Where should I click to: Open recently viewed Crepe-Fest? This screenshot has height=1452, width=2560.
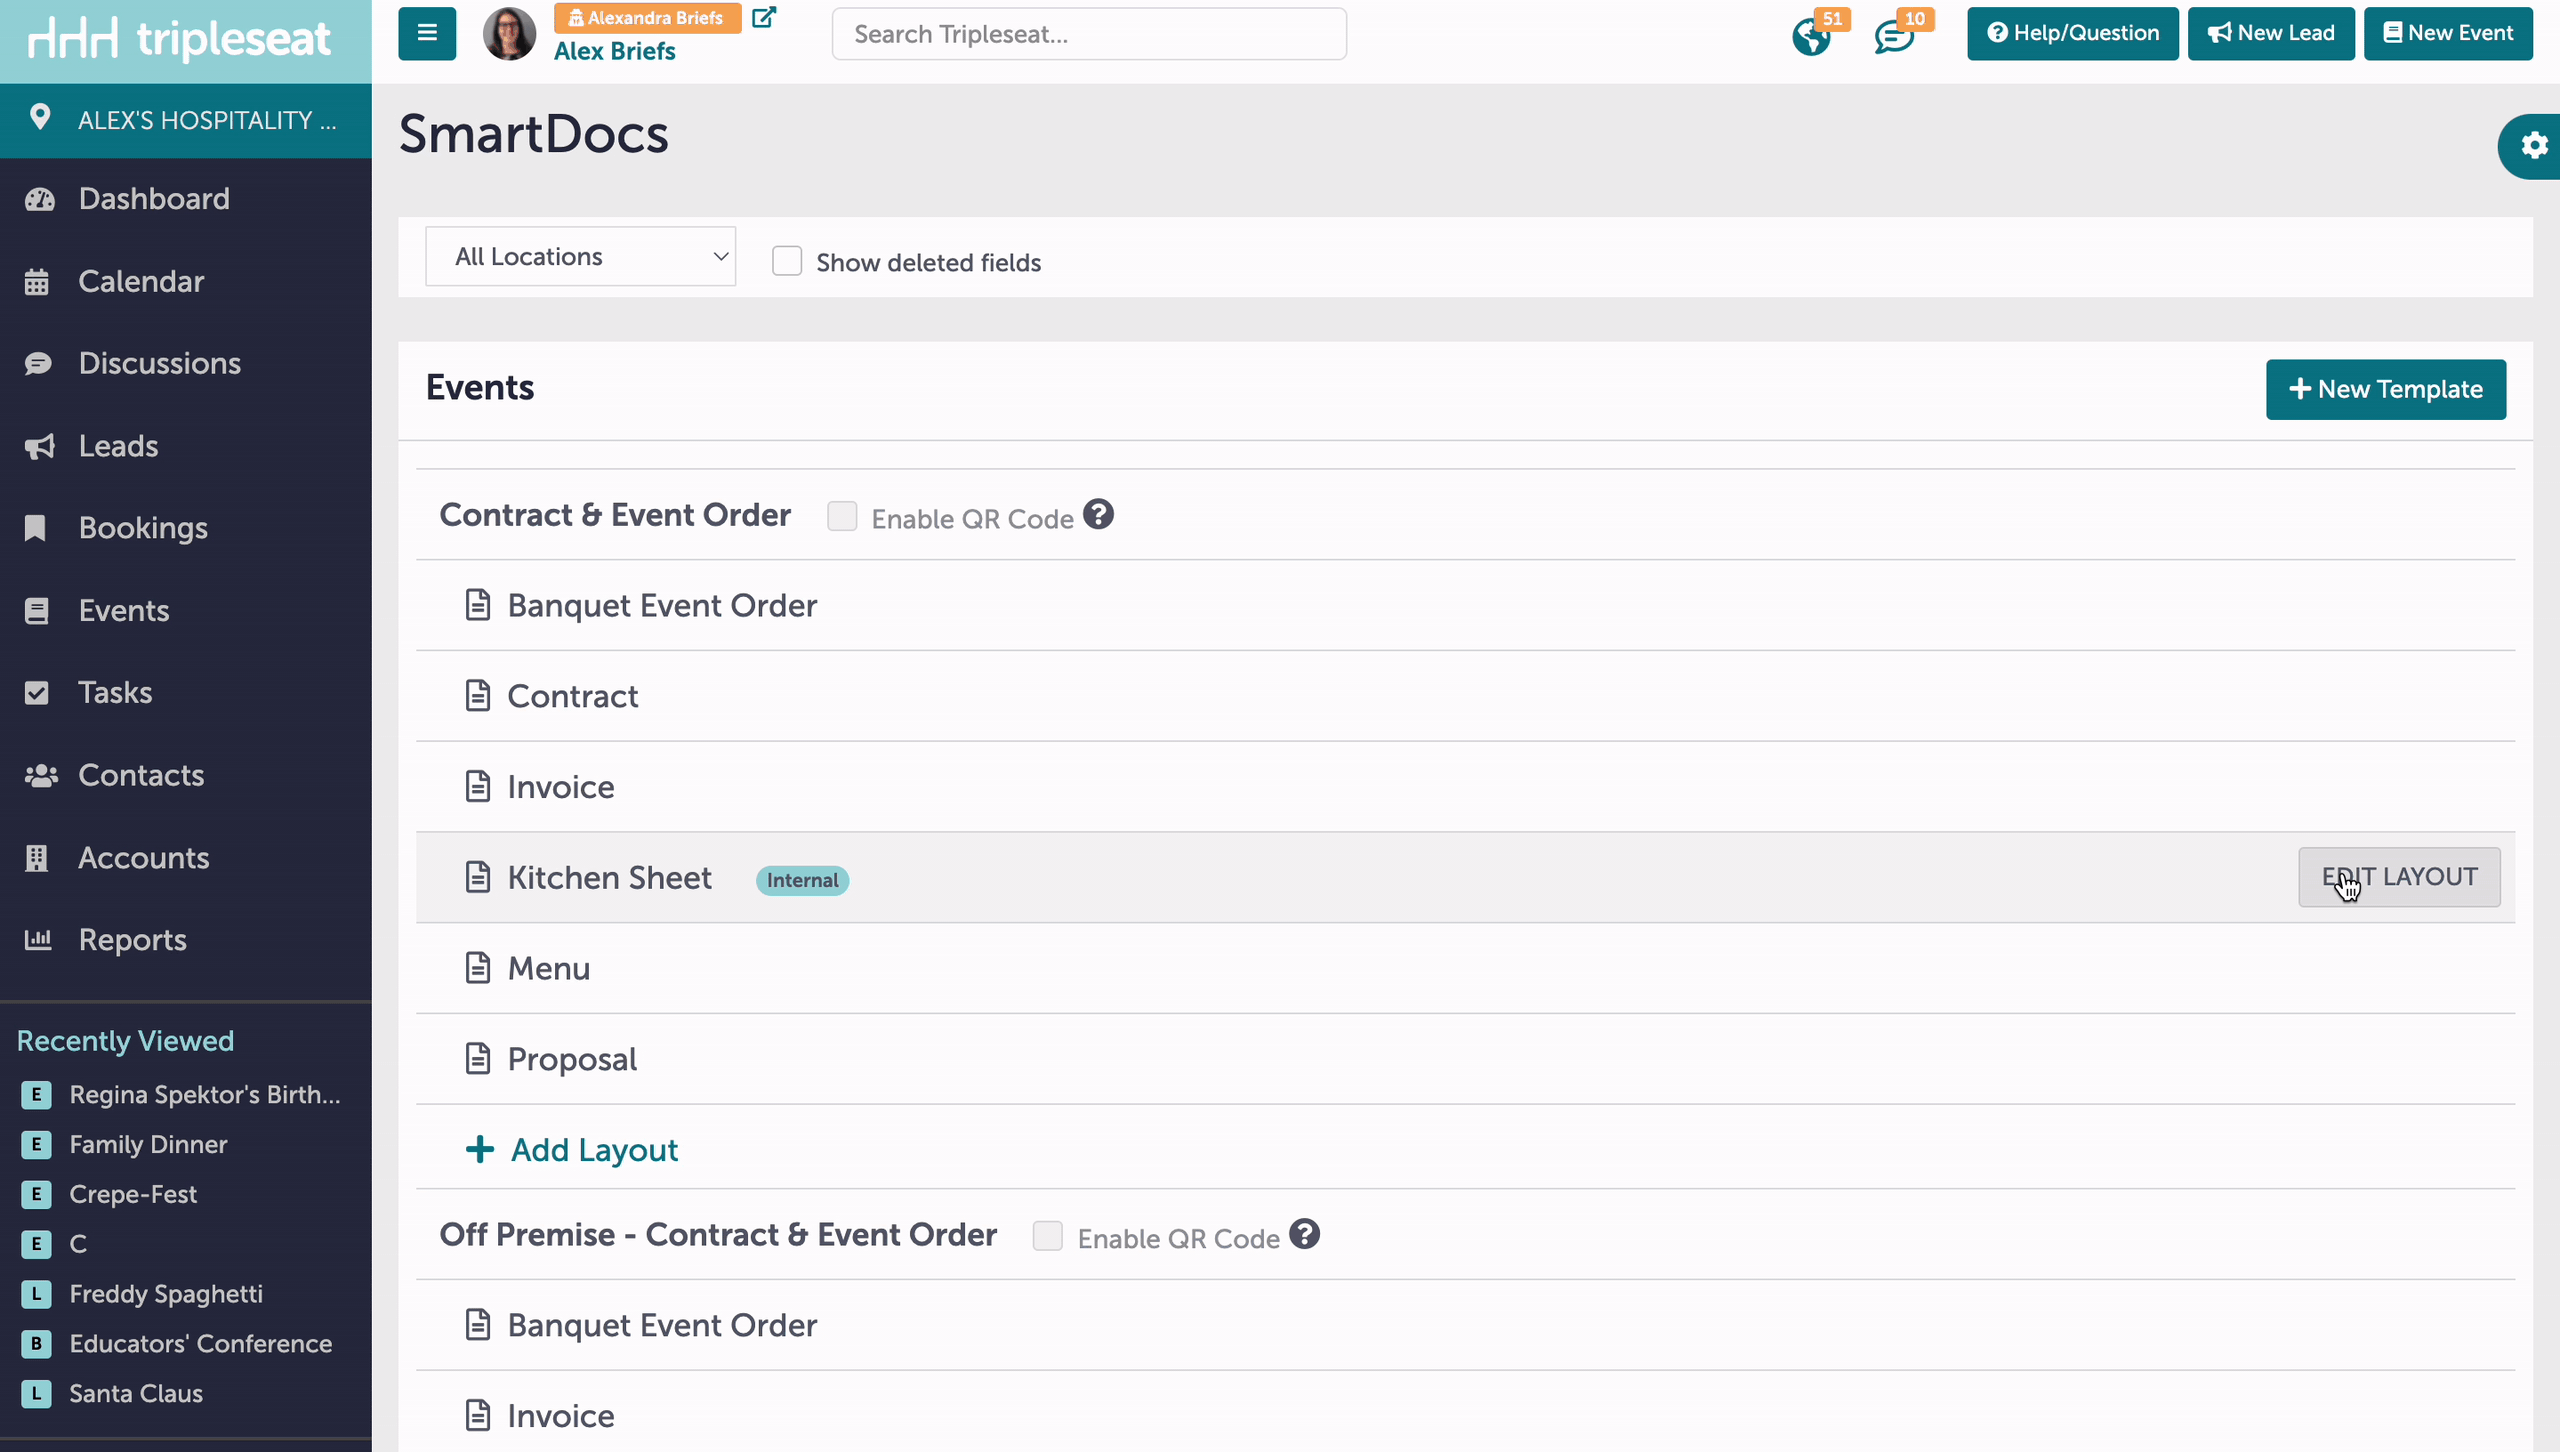click(x=133, y=1194)
